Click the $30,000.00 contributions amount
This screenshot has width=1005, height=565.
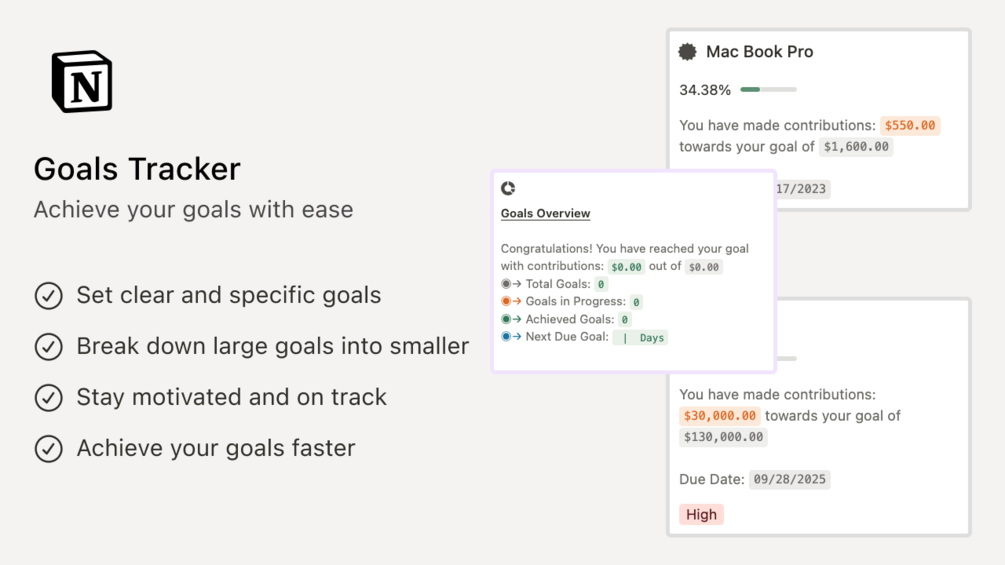tap(719, 415)
